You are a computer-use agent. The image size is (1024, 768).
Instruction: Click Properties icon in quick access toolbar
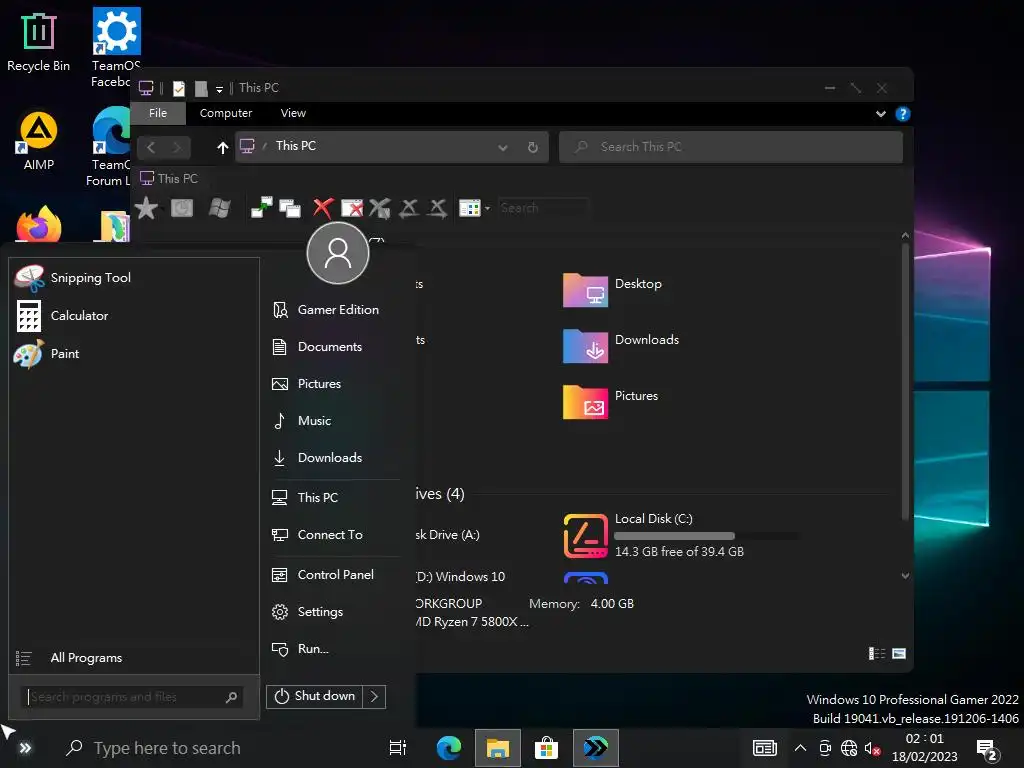[x=178, y=88]
